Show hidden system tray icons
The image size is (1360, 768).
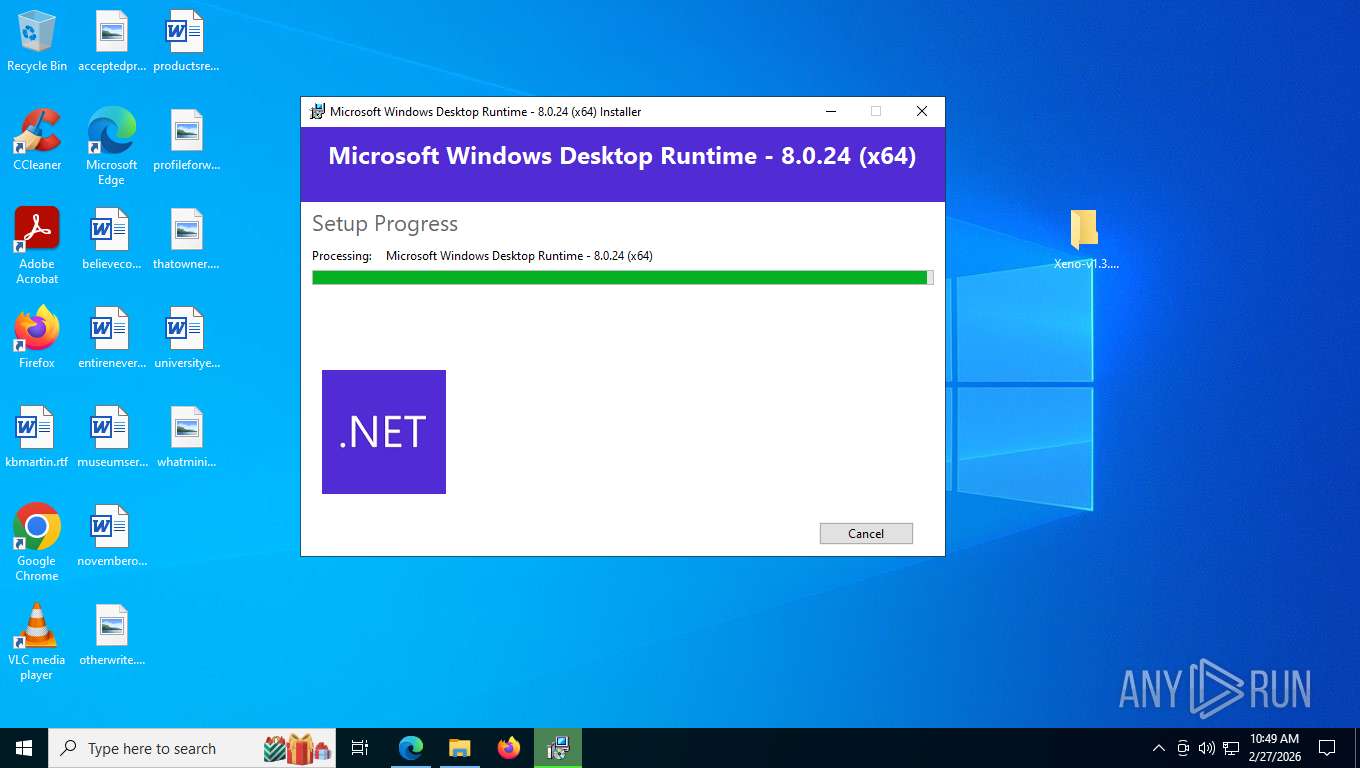(1159, 748)
